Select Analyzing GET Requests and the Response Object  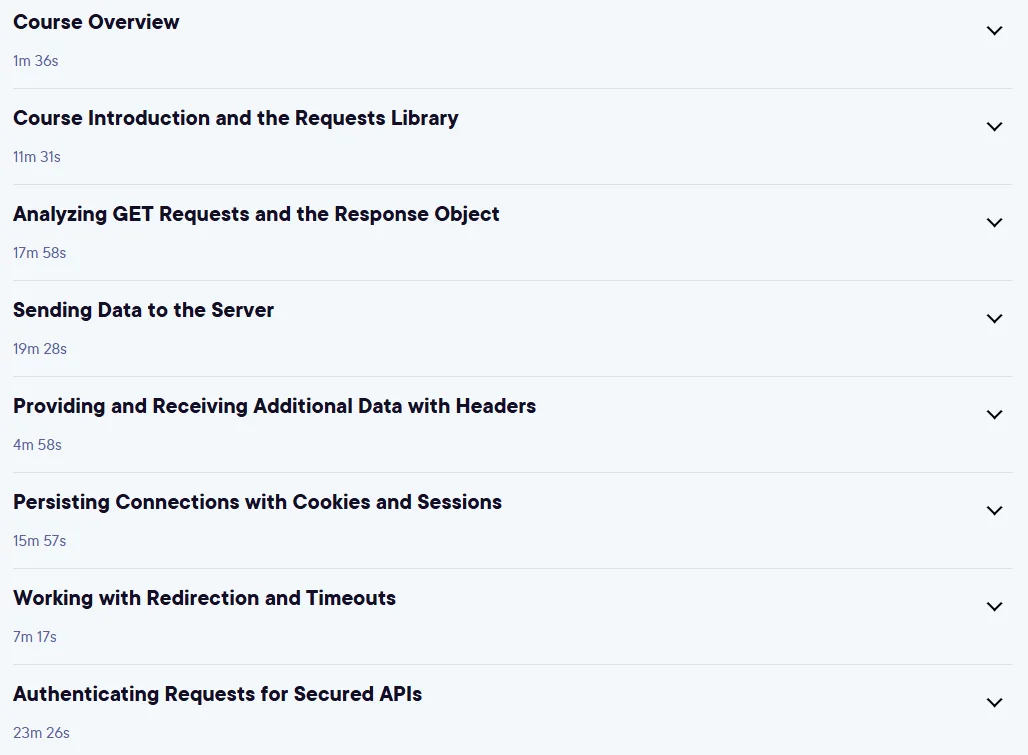256,214
